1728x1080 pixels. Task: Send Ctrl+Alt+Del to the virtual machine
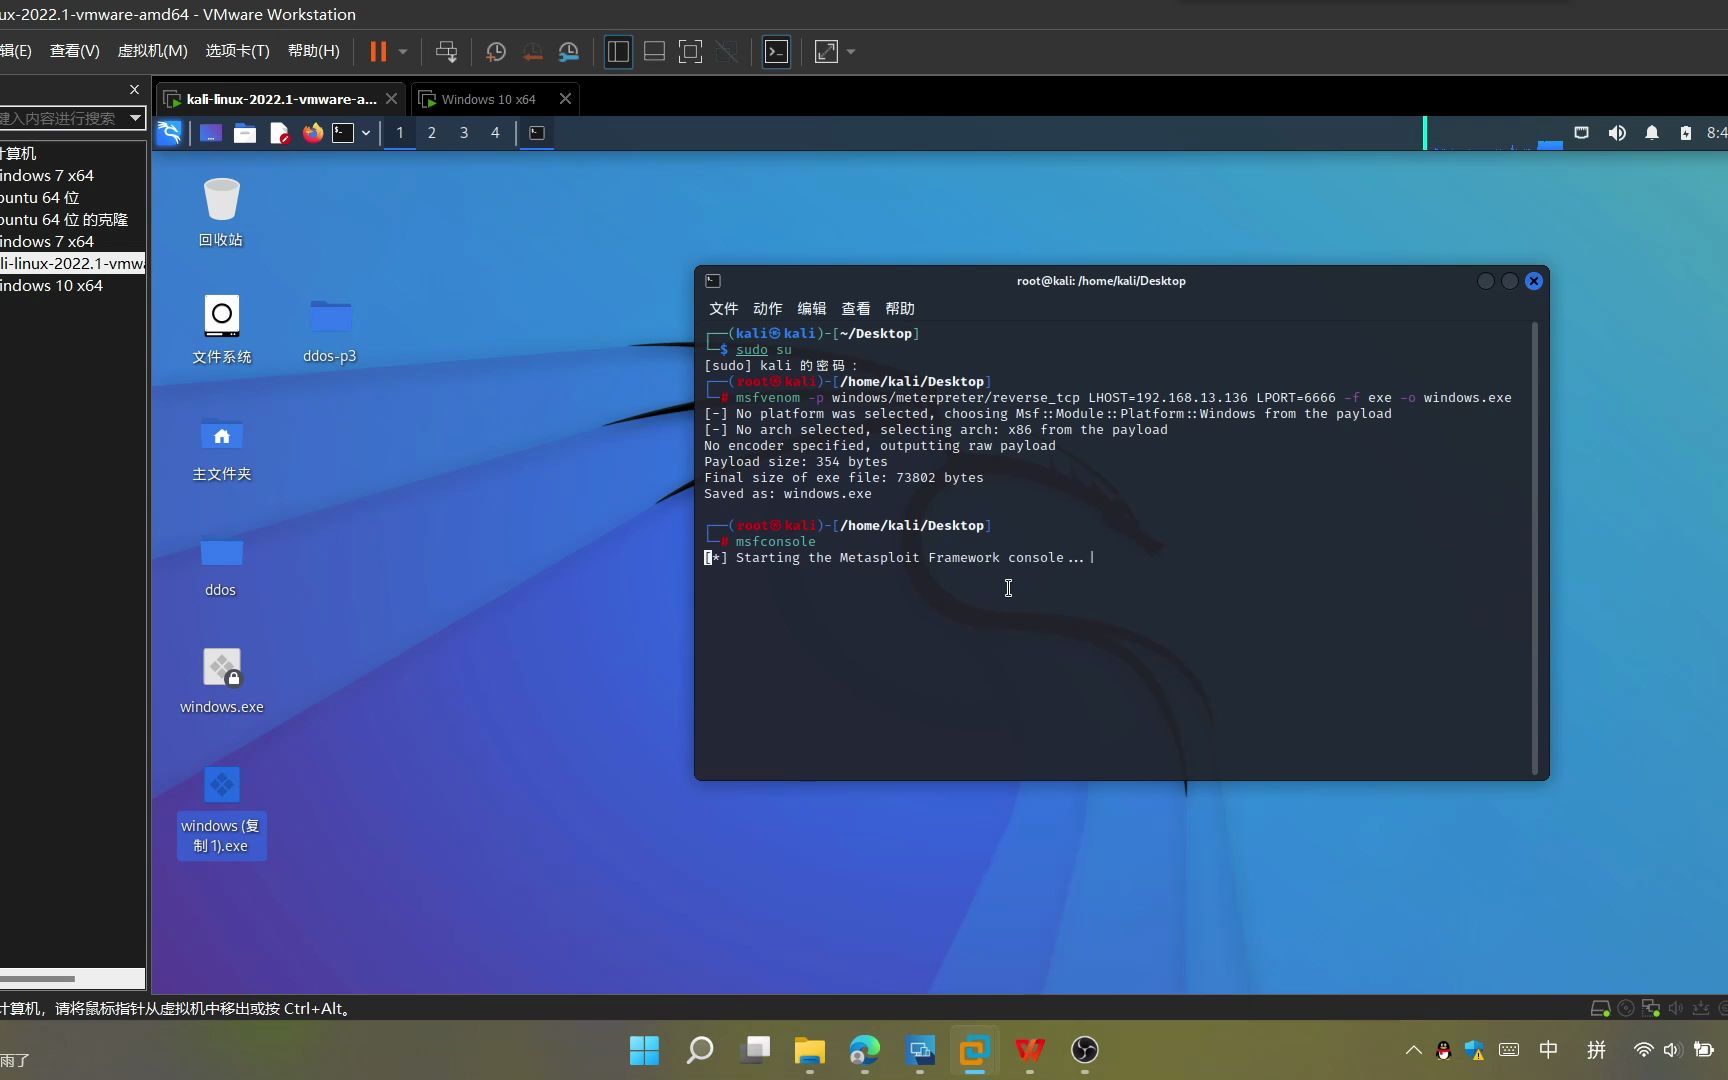pyautogui.click(x=447, y=52)
